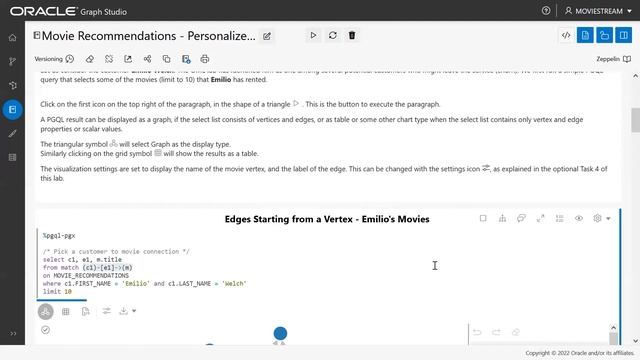Click the dashed-square expand icon in toolbar
The image size is (640, 360).
click(109, 59)
